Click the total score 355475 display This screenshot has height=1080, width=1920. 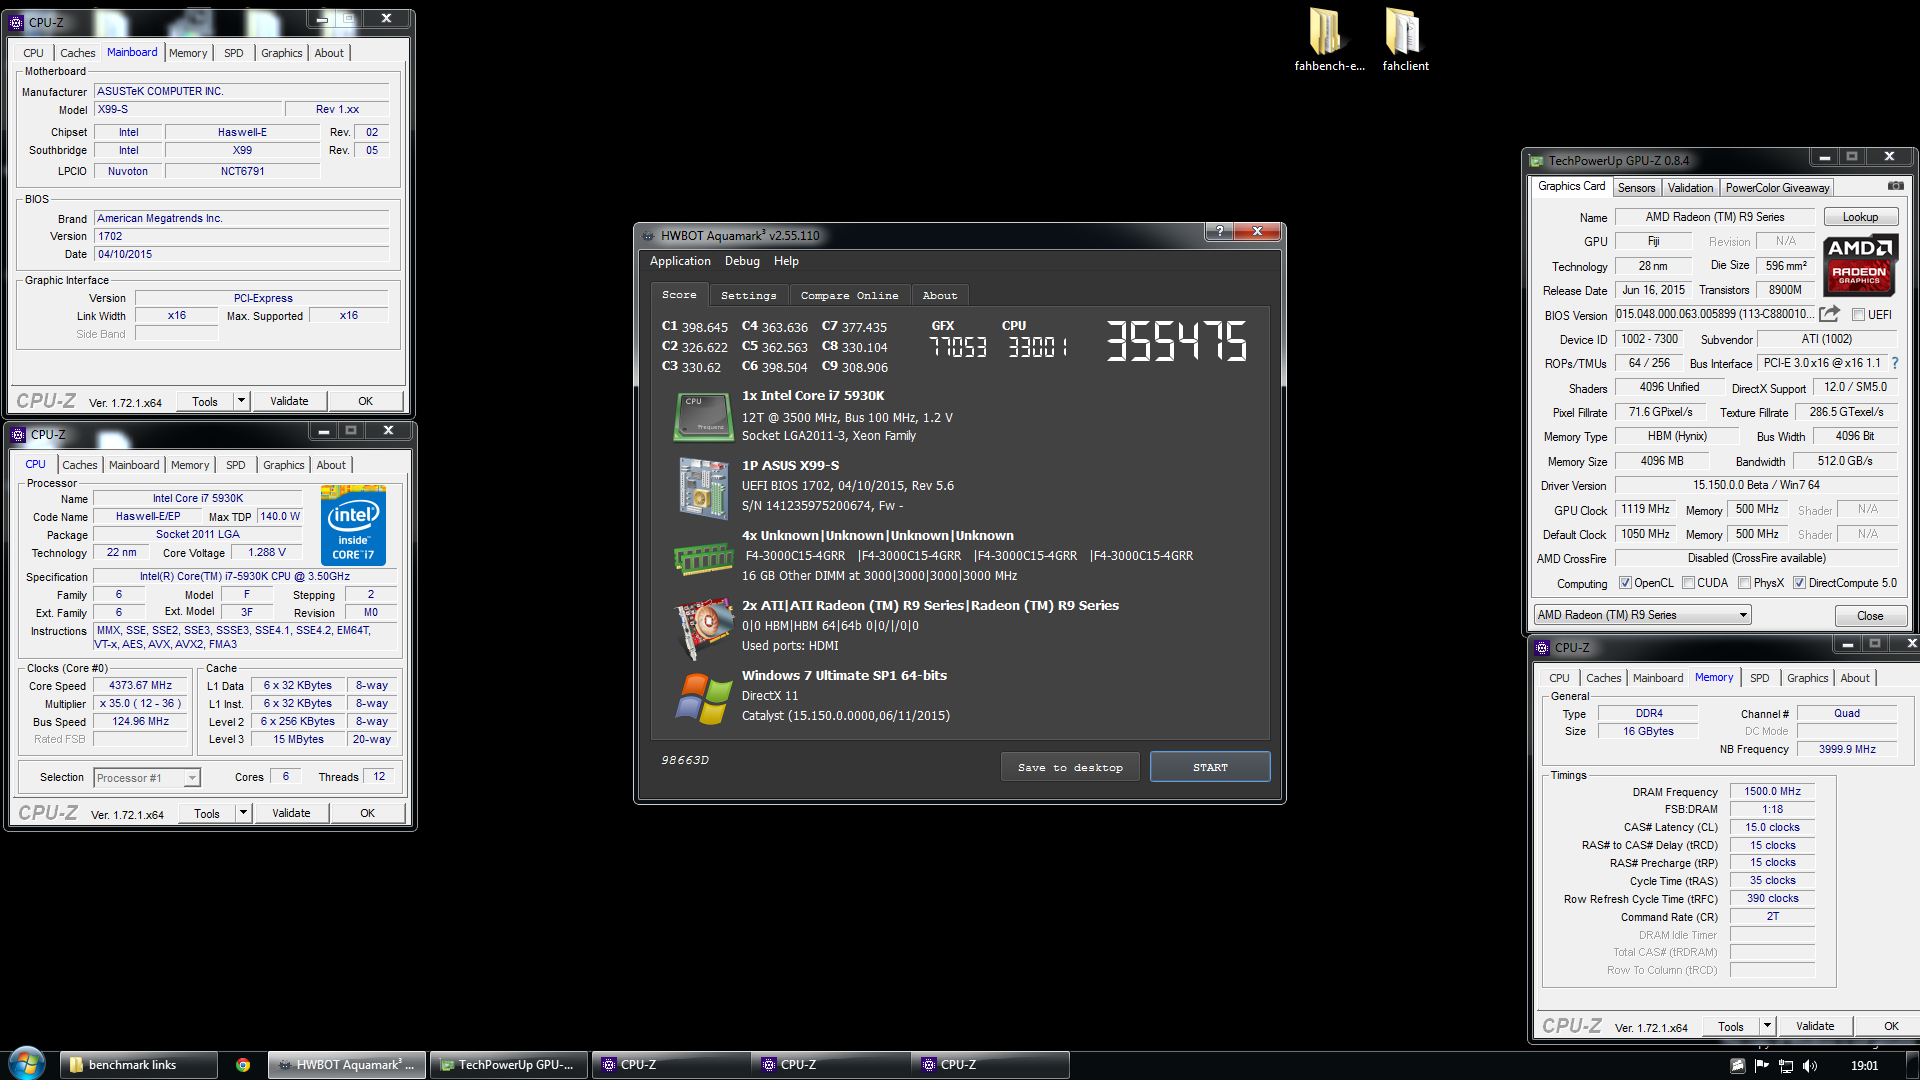tap(1176, 341)
